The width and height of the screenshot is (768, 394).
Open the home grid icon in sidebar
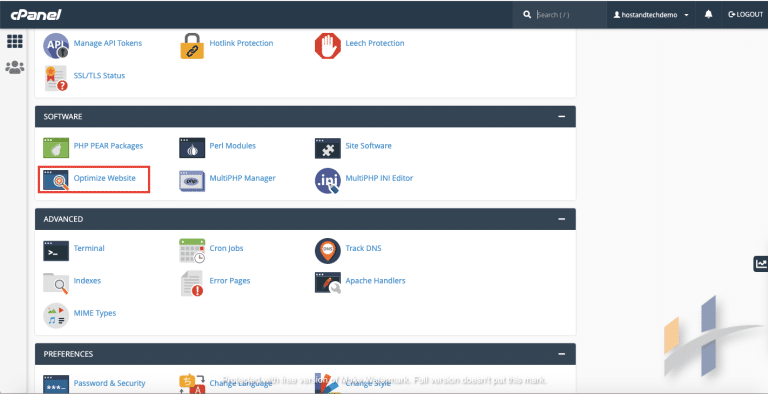tap(15, 42)
